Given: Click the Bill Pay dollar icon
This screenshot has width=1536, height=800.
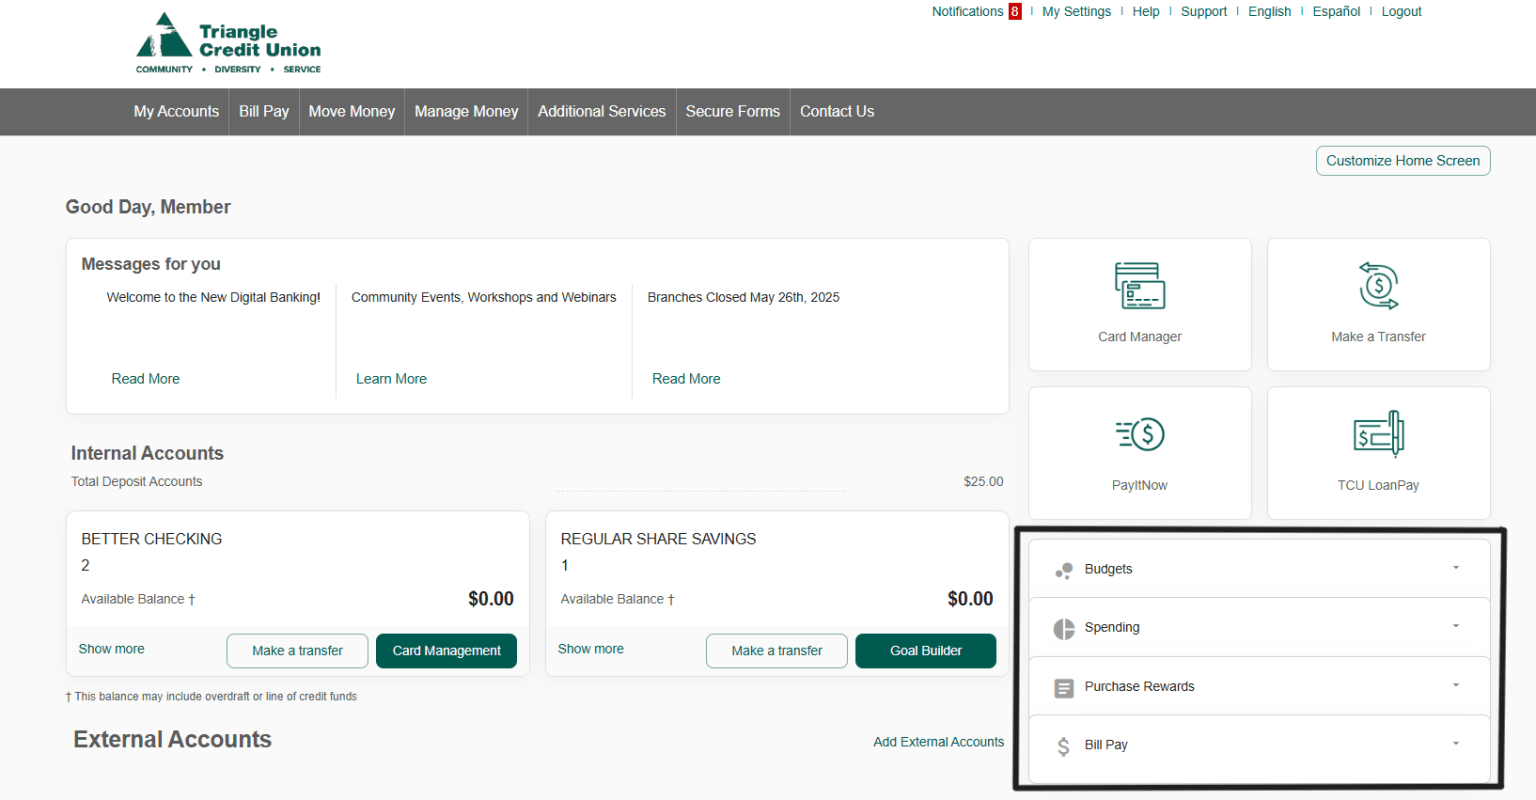Looking at the screenshot, I should pyautogui.click(x=1063, y=744).
